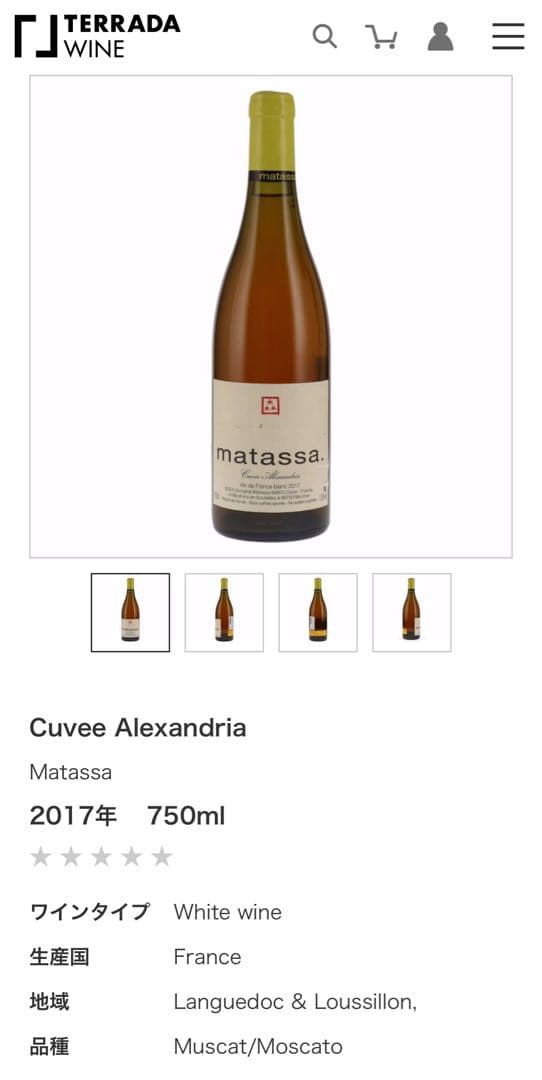
Task: Open the hamburger menu
Action: click(x=508, y=37)
